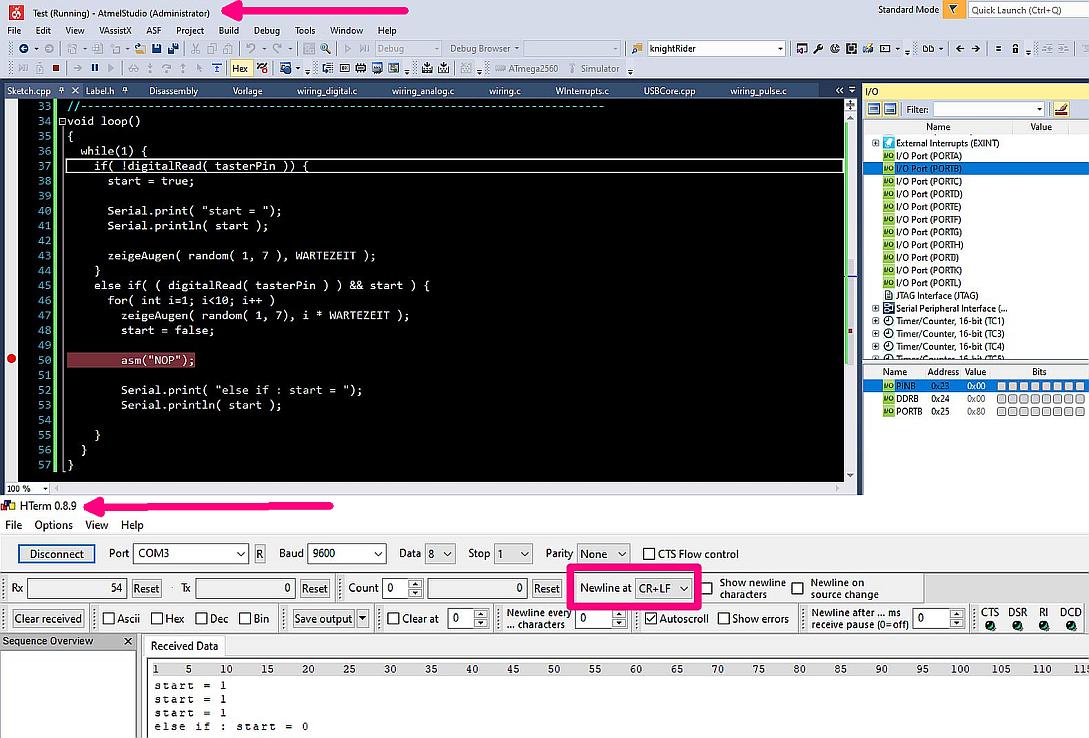Screen dimensions: 1089x738
Task: Click the Navigate Backward arrow icon
Action: click(24, 49)
